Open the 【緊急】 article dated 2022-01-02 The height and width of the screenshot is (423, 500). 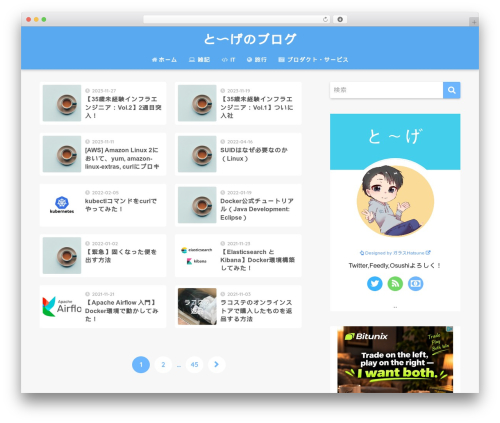coord(103,256)
